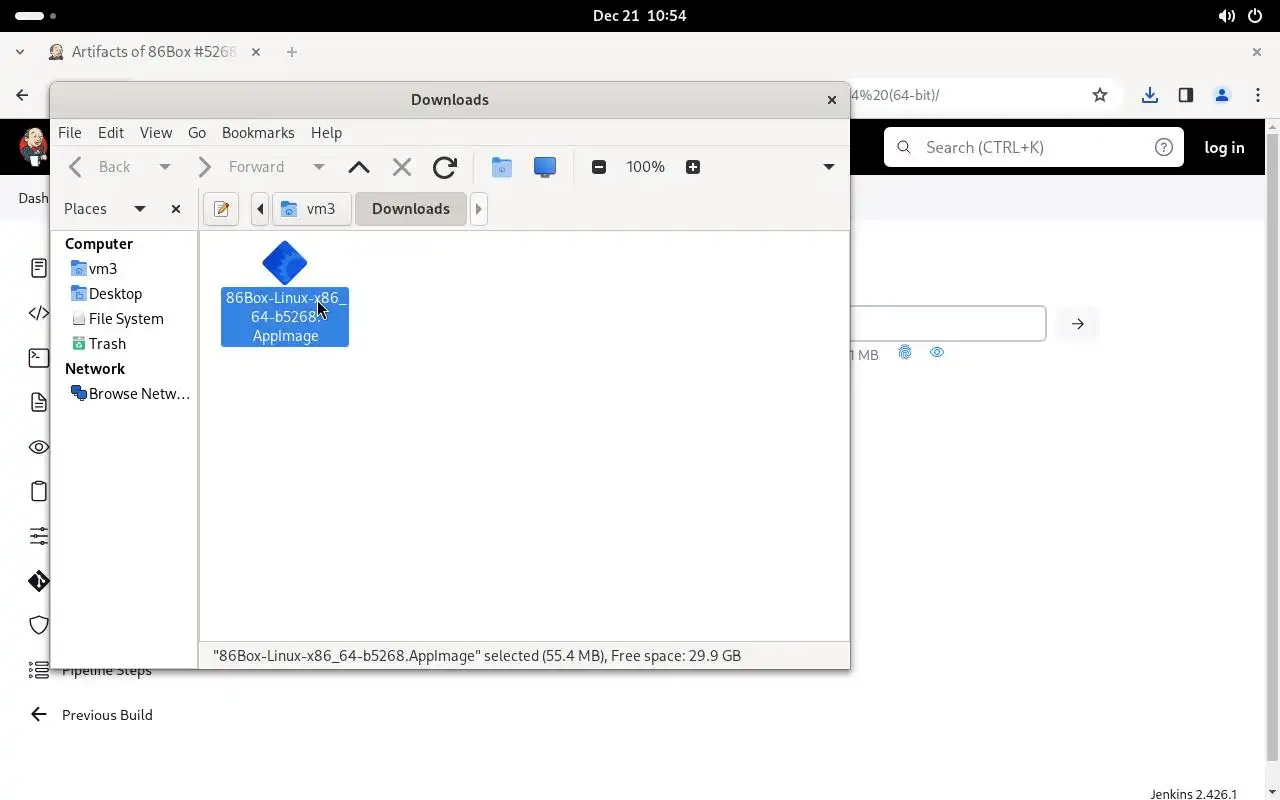The width and height of the screenshot is (1280, 800).
Task: Open the File menu
Action: tap(70, 132)
